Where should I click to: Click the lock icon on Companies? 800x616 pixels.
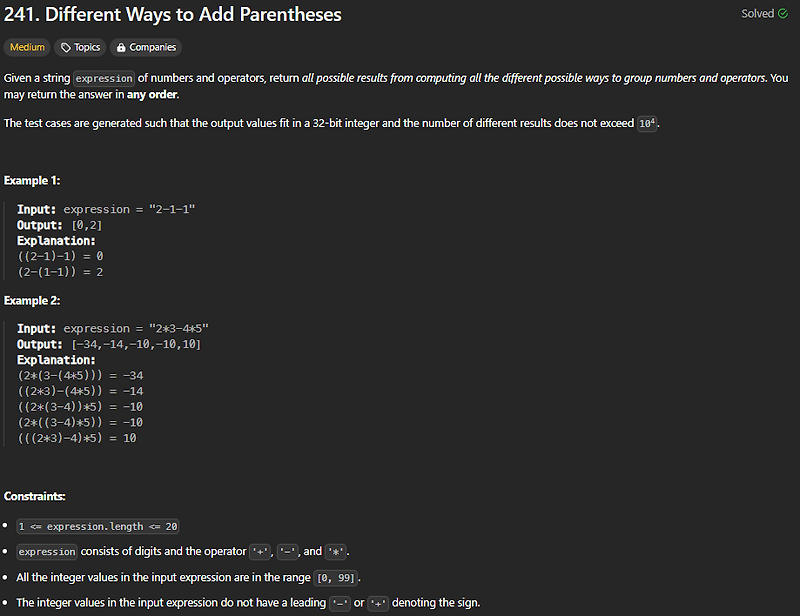121,46
